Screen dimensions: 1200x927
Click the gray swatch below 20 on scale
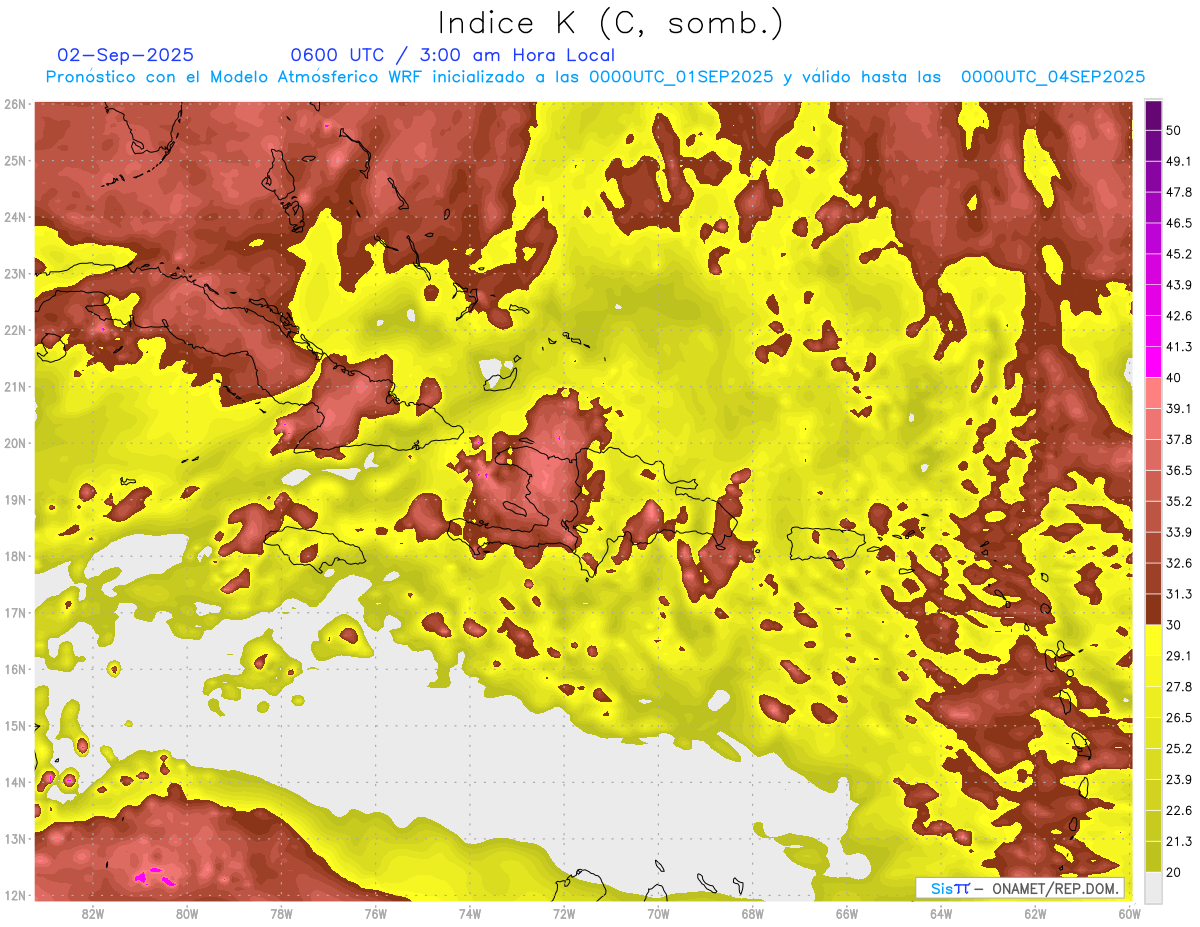(1153, 886)
